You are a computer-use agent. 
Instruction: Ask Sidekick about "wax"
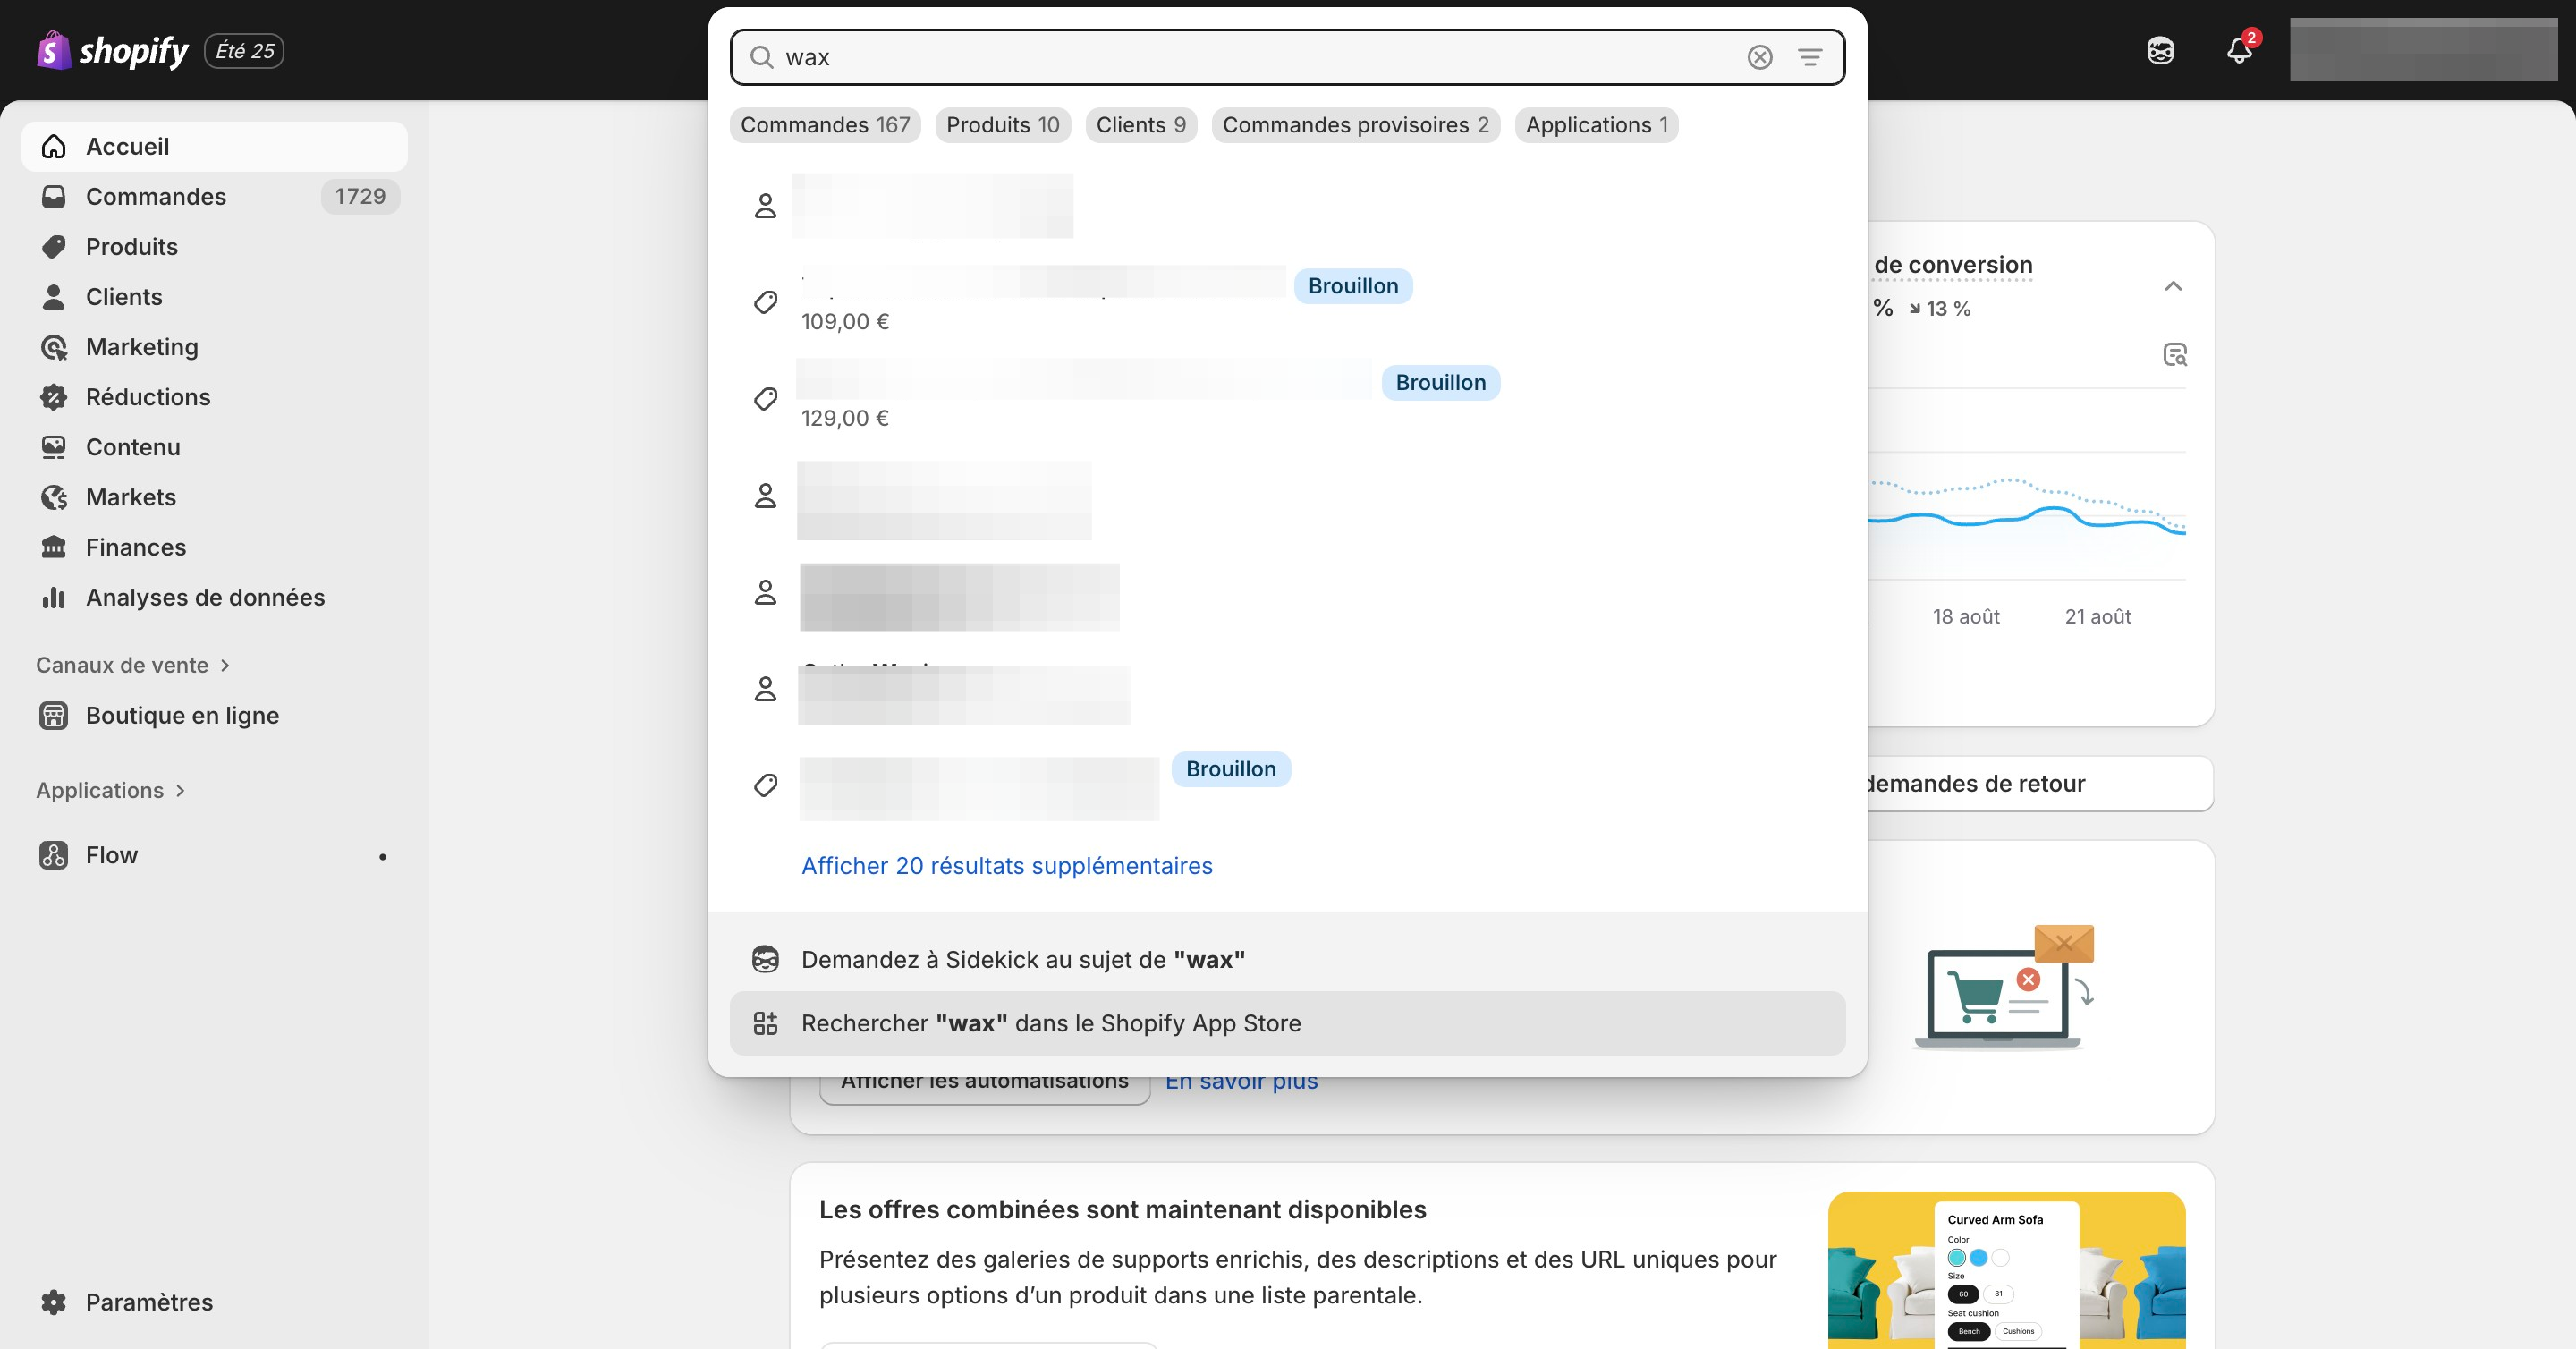[1287, 960]
